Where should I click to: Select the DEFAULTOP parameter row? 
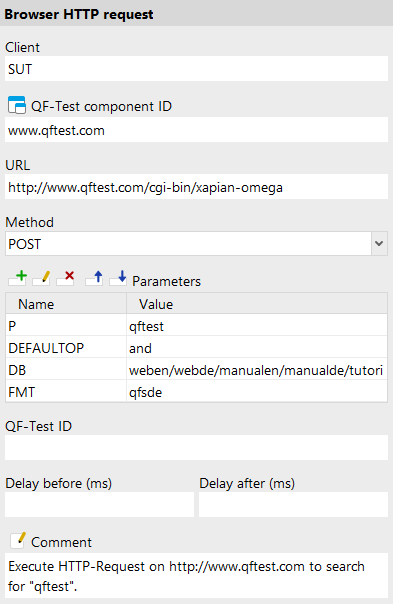[196, 348]
